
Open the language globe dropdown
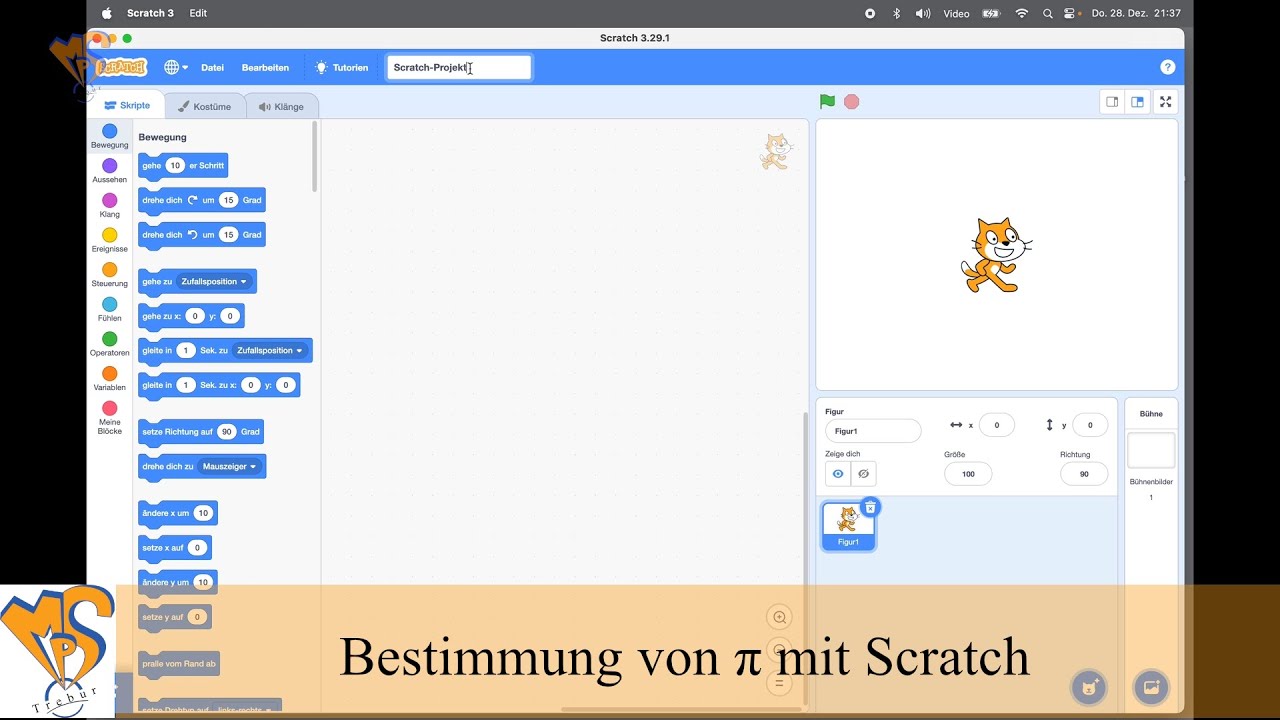[176, 67]
